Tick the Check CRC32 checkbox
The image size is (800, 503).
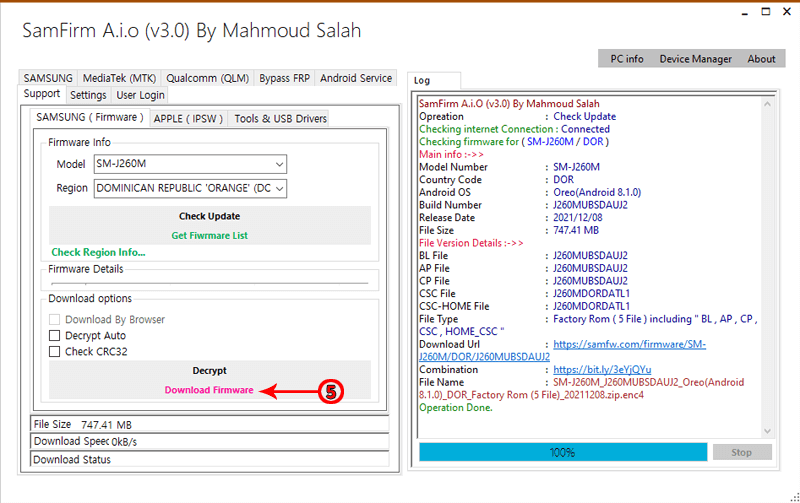[56, 352]
